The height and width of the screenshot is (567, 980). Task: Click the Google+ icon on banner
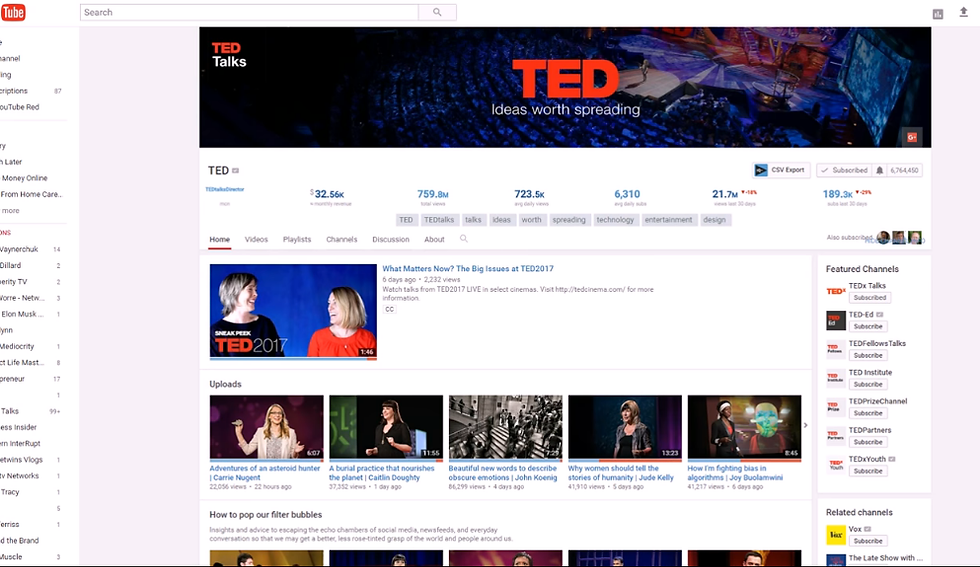coord(912,138)
